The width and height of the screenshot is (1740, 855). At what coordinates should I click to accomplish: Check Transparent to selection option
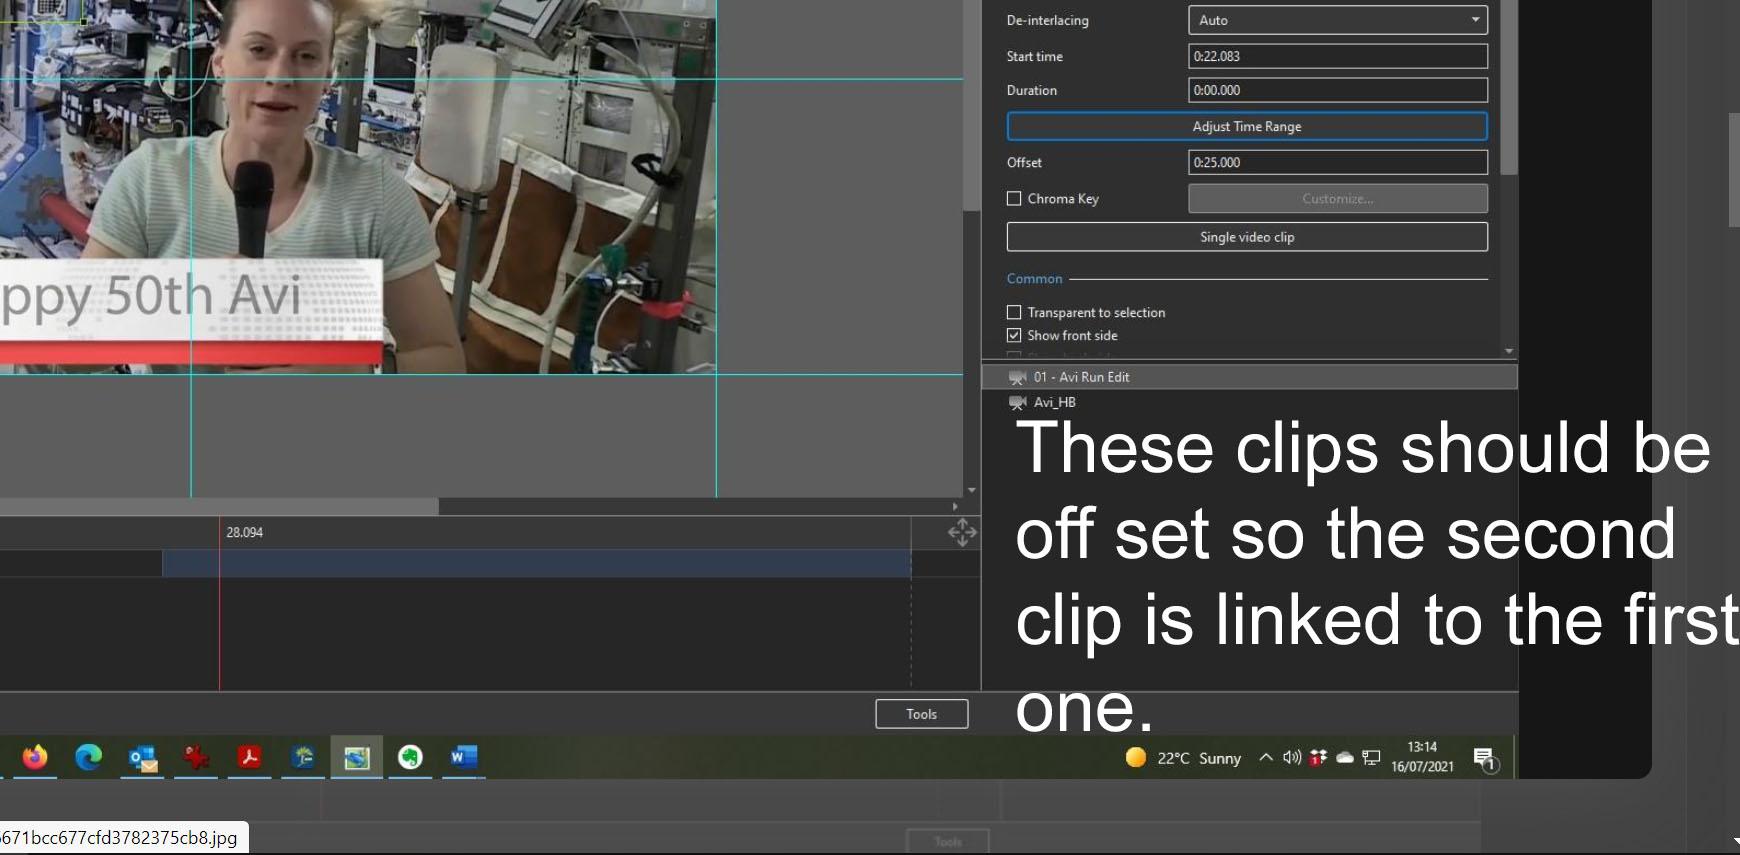point(1014,313)
